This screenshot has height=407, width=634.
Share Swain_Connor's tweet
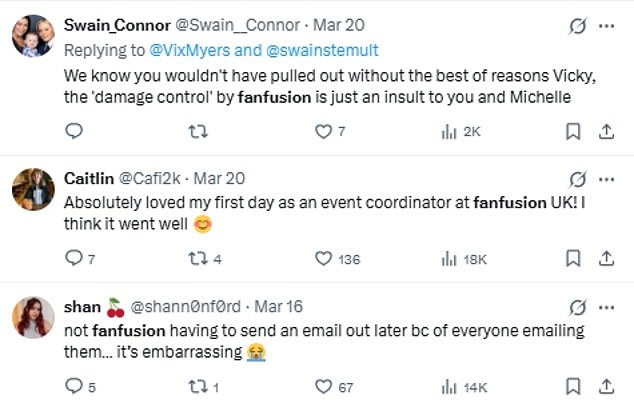(606, 130)
